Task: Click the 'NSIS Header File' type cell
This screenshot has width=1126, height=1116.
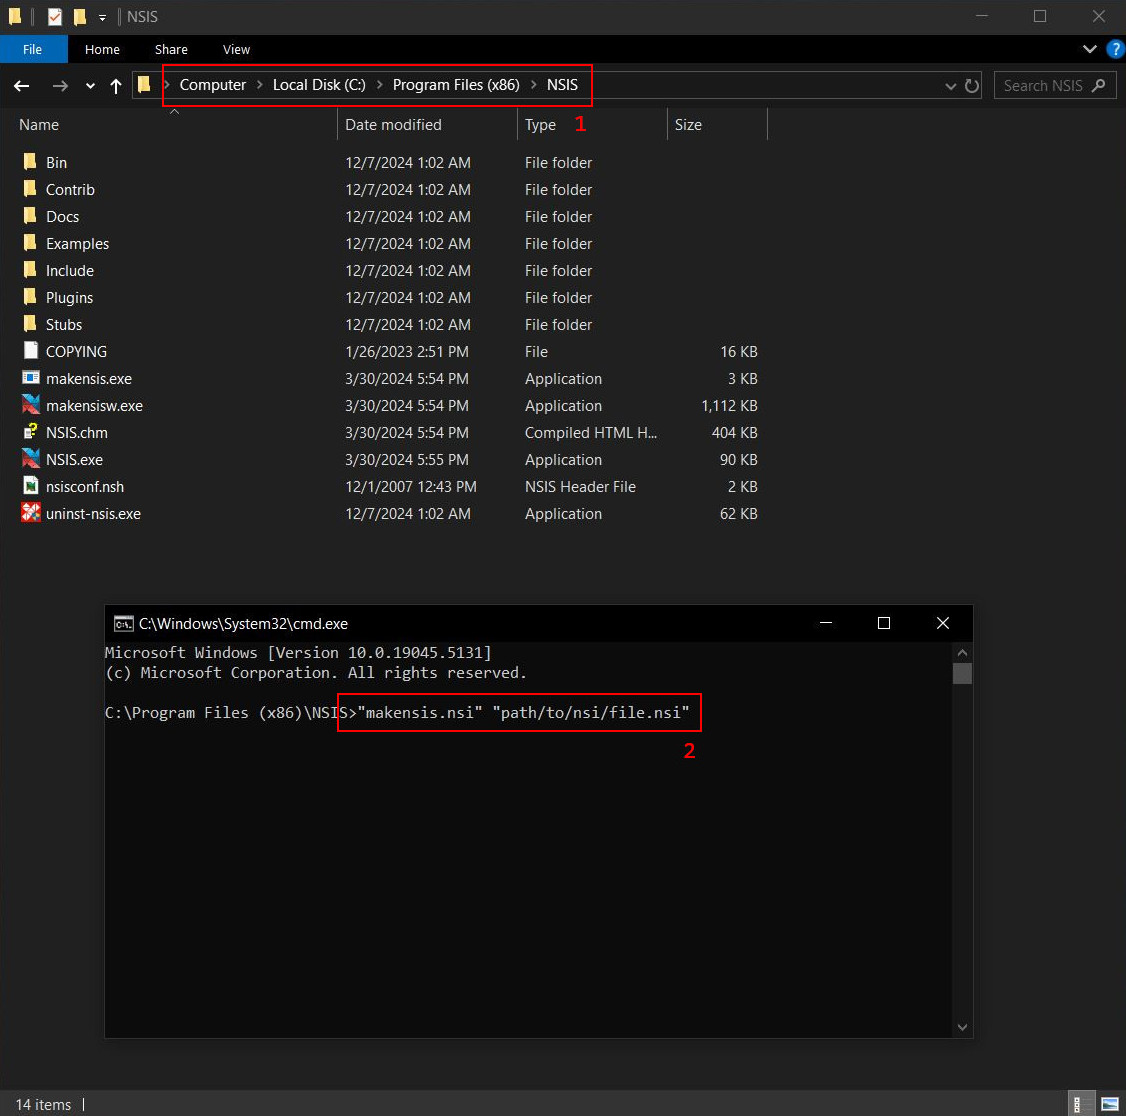Action: click(580, 487)
